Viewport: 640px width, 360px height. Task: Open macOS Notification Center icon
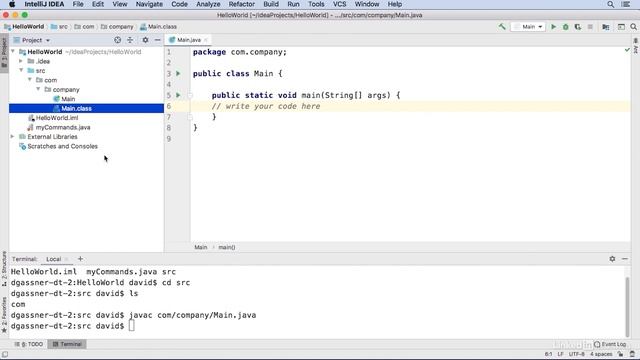(626, 4)
